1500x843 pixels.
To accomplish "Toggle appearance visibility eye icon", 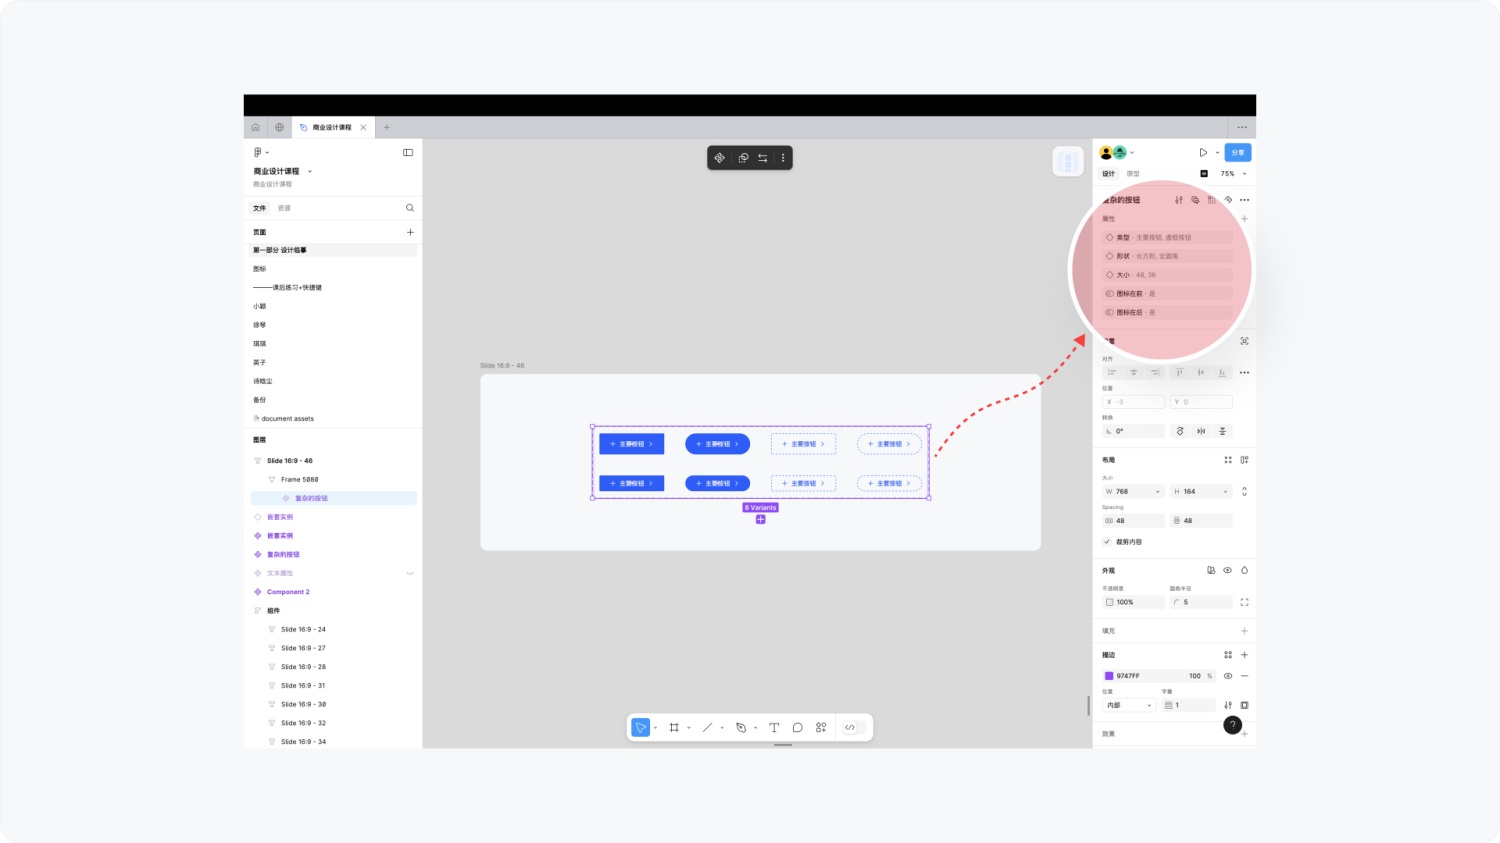I will coord(1228,571).
